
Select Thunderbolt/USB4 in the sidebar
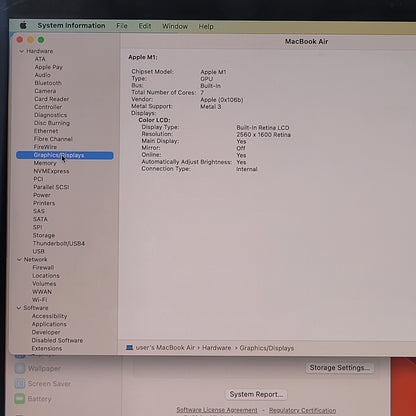[x=59, y=243]
